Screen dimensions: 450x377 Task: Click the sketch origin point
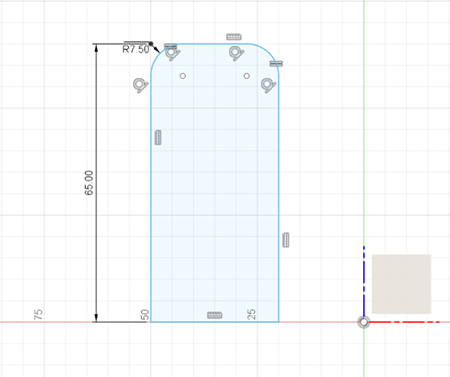(x=364, y=322)
